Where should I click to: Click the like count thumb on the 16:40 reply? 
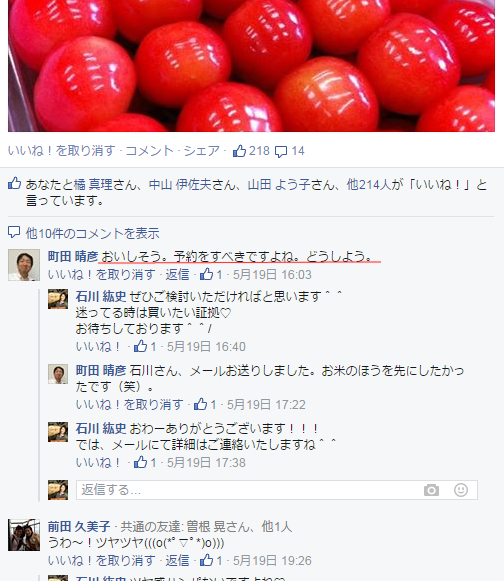pyautogui.click(x=140, y=346)
